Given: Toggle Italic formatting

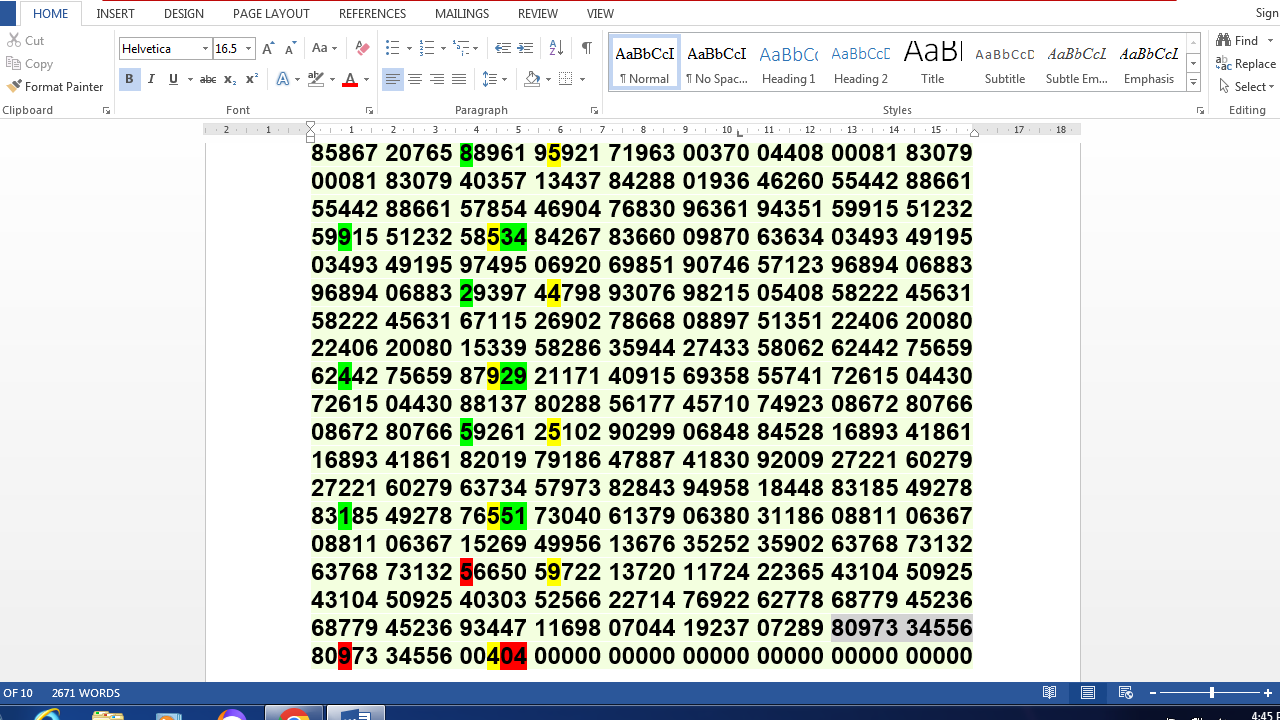Looking at the screenshot, I should (x=151, y=79).
